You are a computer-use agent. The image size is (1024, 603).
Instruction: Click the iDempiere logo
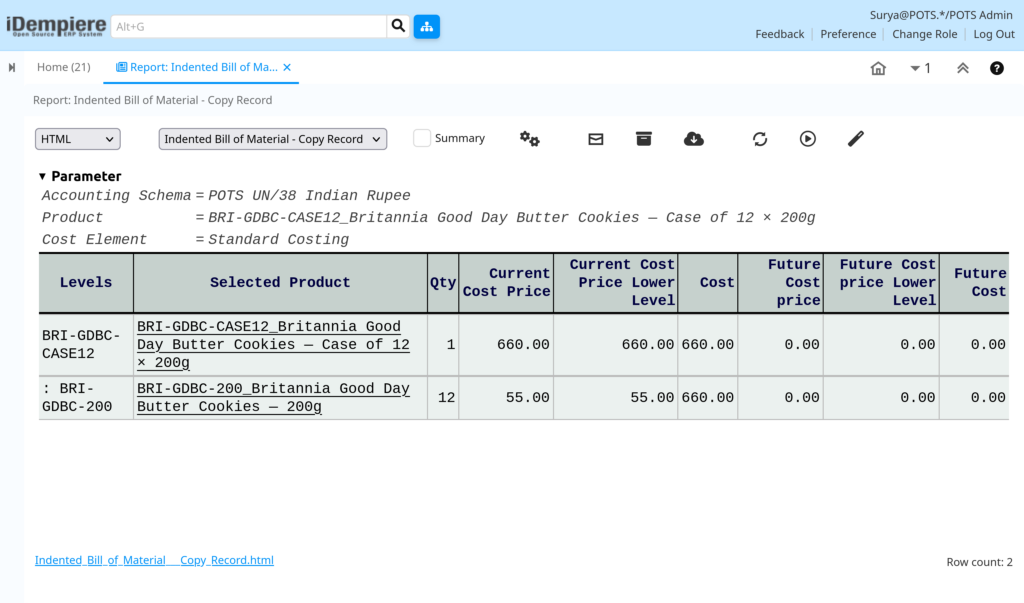(x=56, y=26)
